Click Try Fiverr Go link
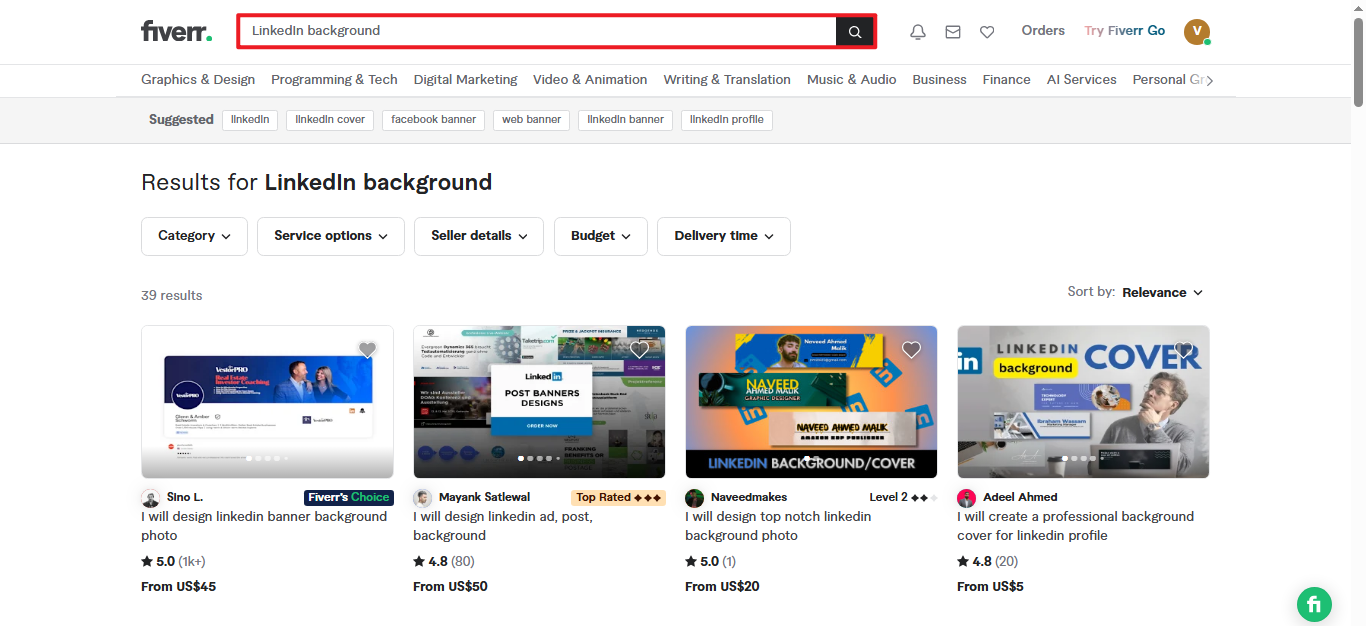This screenshot has width=1366, height=626. point(1125,31)
